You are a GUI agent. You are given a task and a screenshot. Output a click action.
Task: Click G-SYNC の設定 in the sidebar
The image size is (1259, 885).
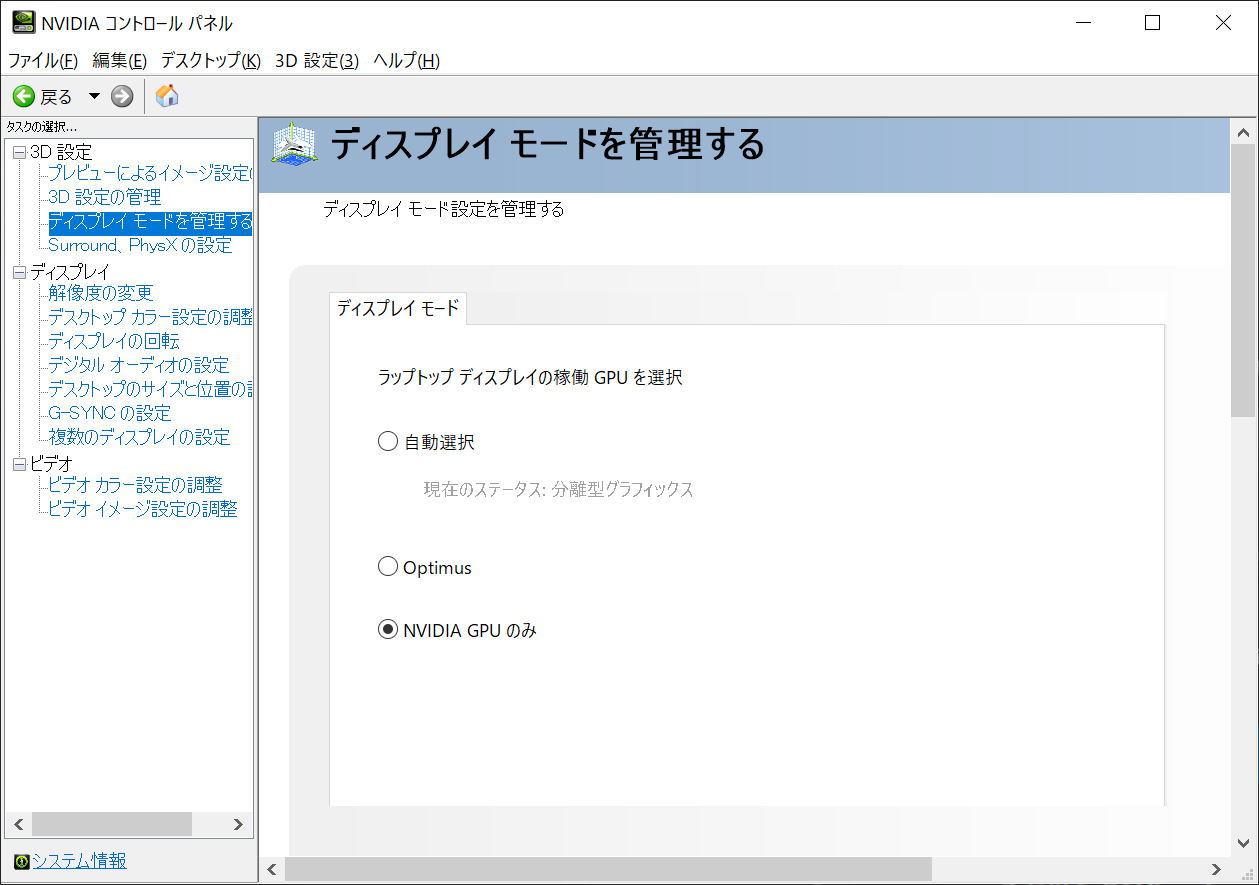point(109,413)
